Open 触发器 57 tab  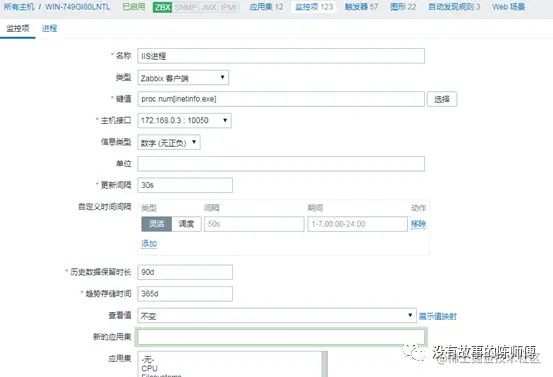pos(361,7)
